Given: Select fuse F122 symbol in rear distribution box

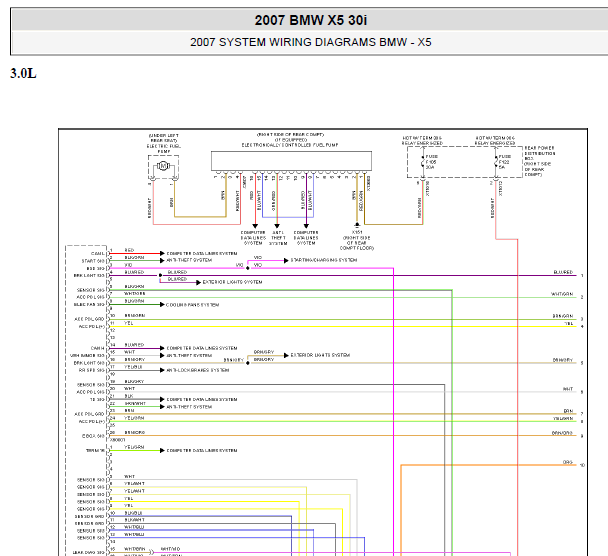Looking at the screenshot, I should (x=495, y=160).
